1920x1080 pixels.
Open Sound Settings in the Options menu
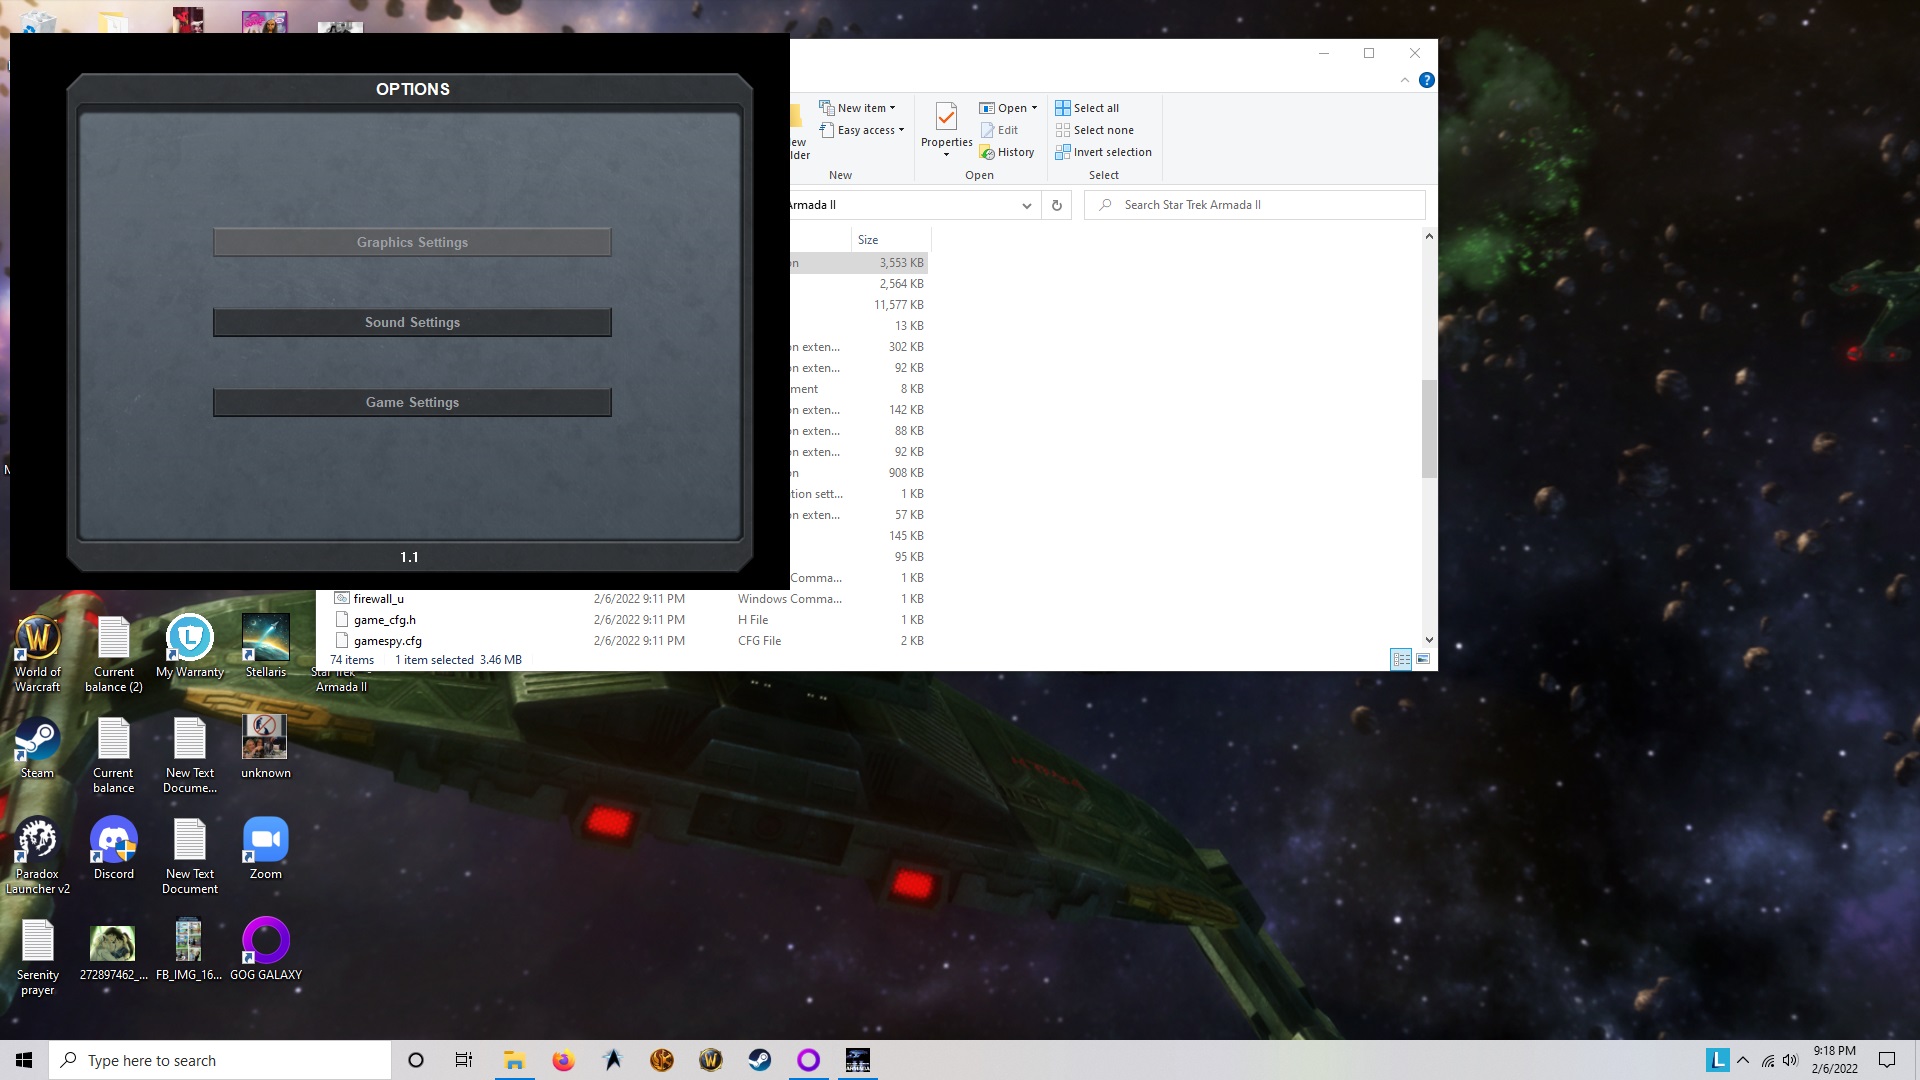click(412, 322)
